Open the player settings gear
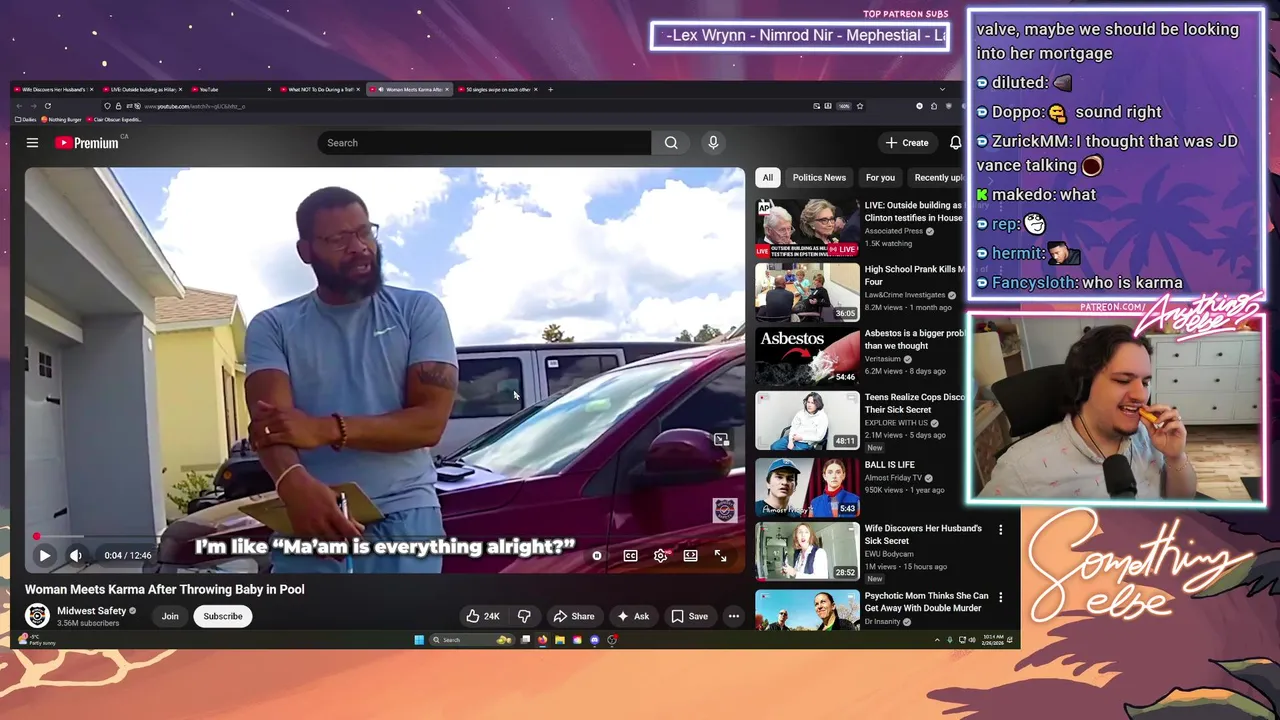 coord(660,556)
